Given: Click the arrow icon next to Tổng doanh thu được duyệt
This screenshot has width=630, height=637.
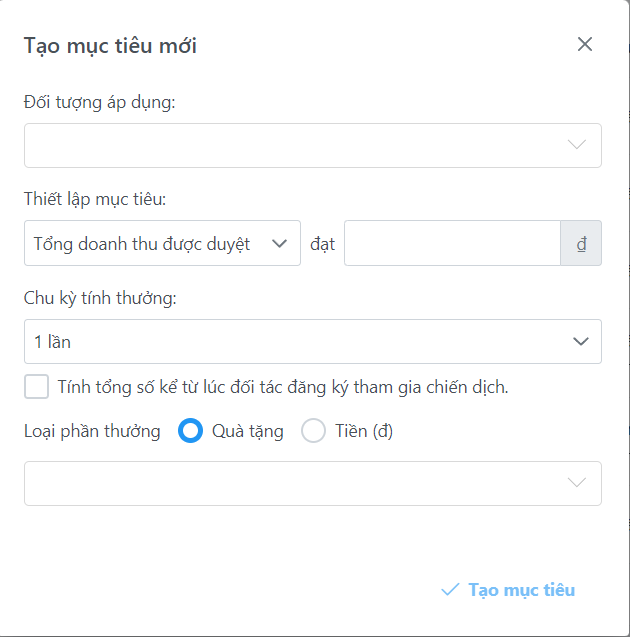Looking at the screenshot, I should pyautogui.click(x=280, y=243).
